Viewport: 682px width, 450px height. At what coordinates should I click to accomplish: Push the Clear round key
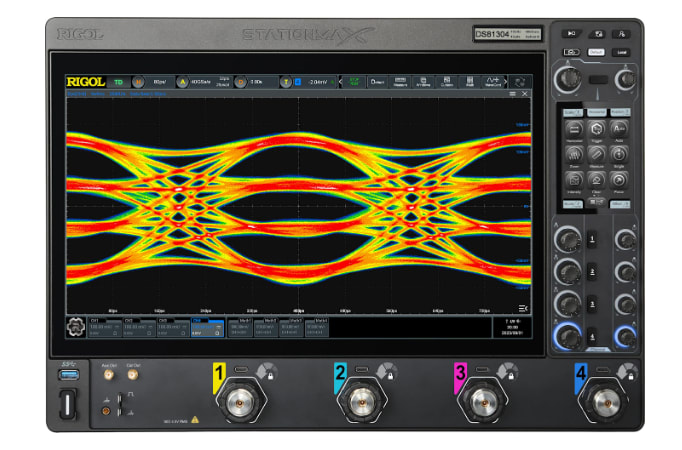596,180
